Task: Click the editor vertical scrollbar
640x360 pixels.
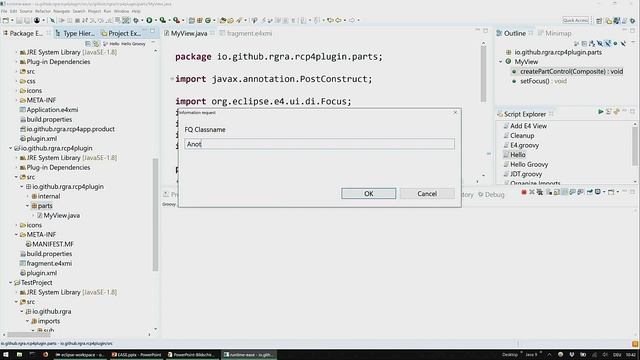Action: pyautogui.click(x=483, y=73)
